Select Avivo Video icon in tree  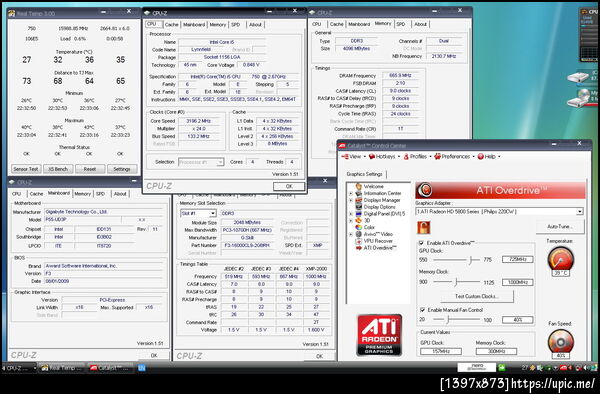click(x=359, y=234)
